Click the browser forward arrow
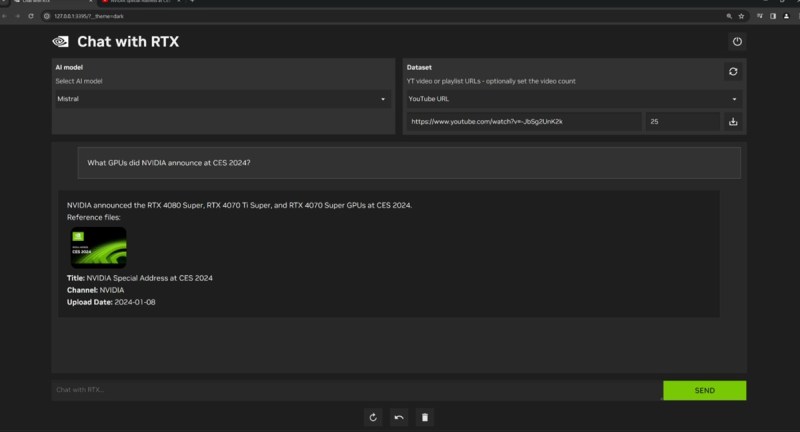The width and height of the screenshot is (800, 432). tap(18, 16)
